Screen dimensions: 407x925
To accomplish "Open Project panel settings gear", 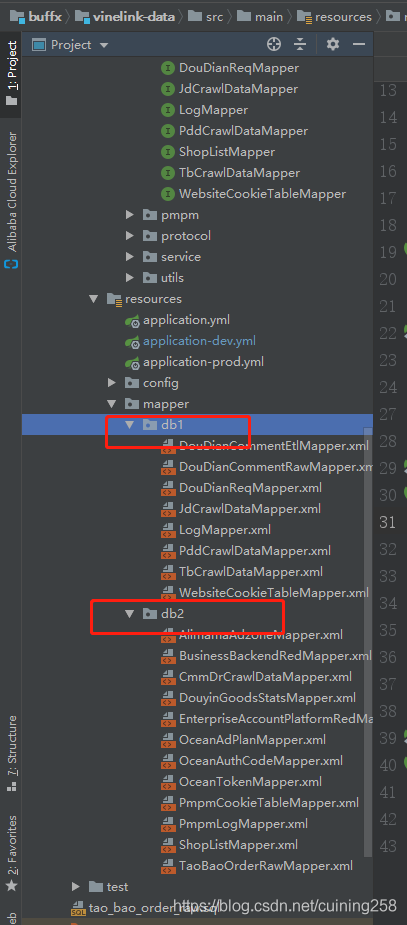I will 333,44.
